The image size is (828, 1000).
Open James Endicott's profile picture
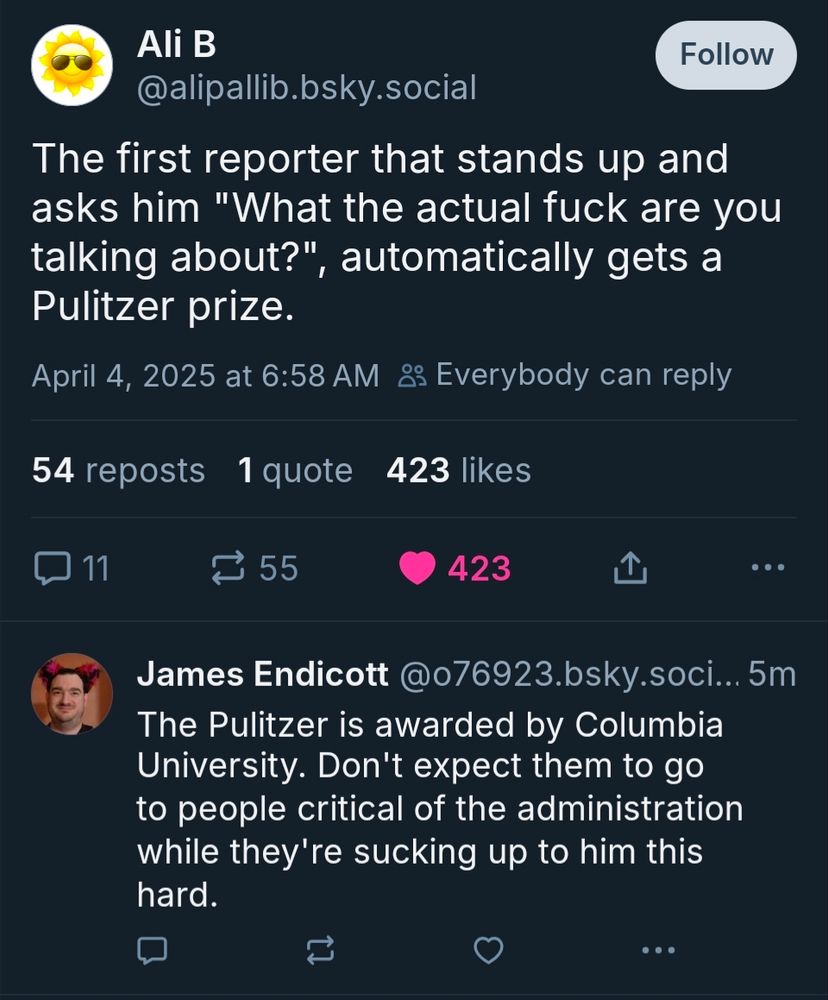click(72, 693)
